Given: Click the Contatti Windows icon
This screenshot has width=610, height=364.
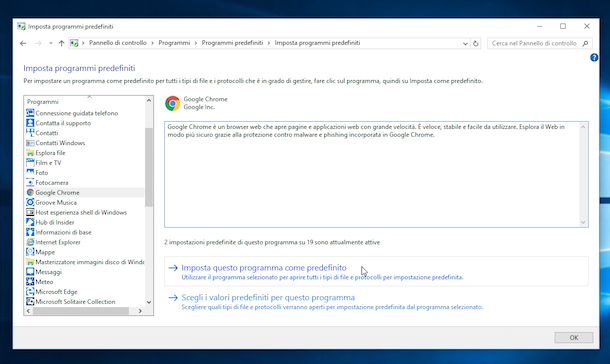Looking at the screenshot, I should pos(30,143).
